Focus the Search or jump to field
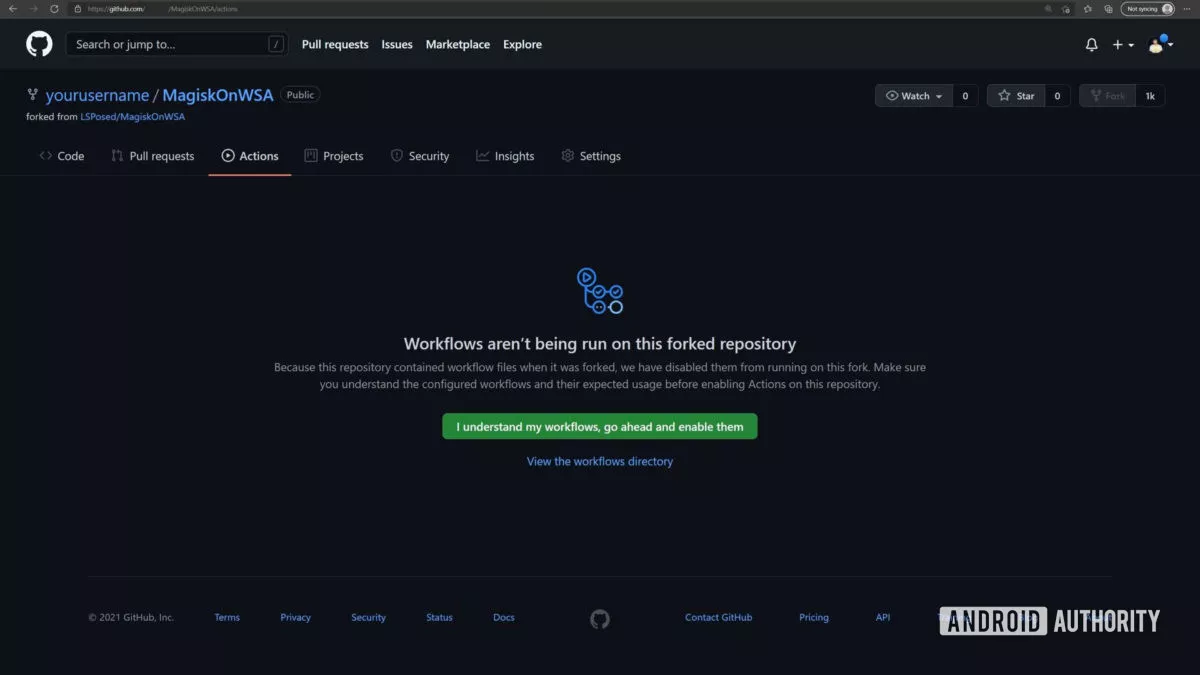This screenshot has height=675, width=1200. point(176,44)
